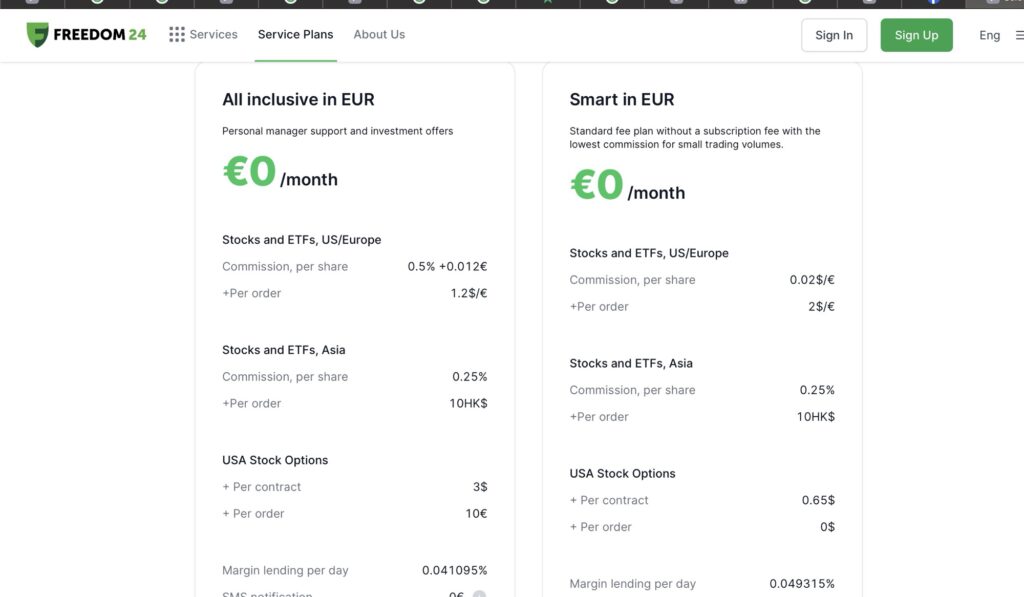Click "+Per order" under Asia, Smart card
Viewport: 1024px width, 597px height.
(599, 417)
